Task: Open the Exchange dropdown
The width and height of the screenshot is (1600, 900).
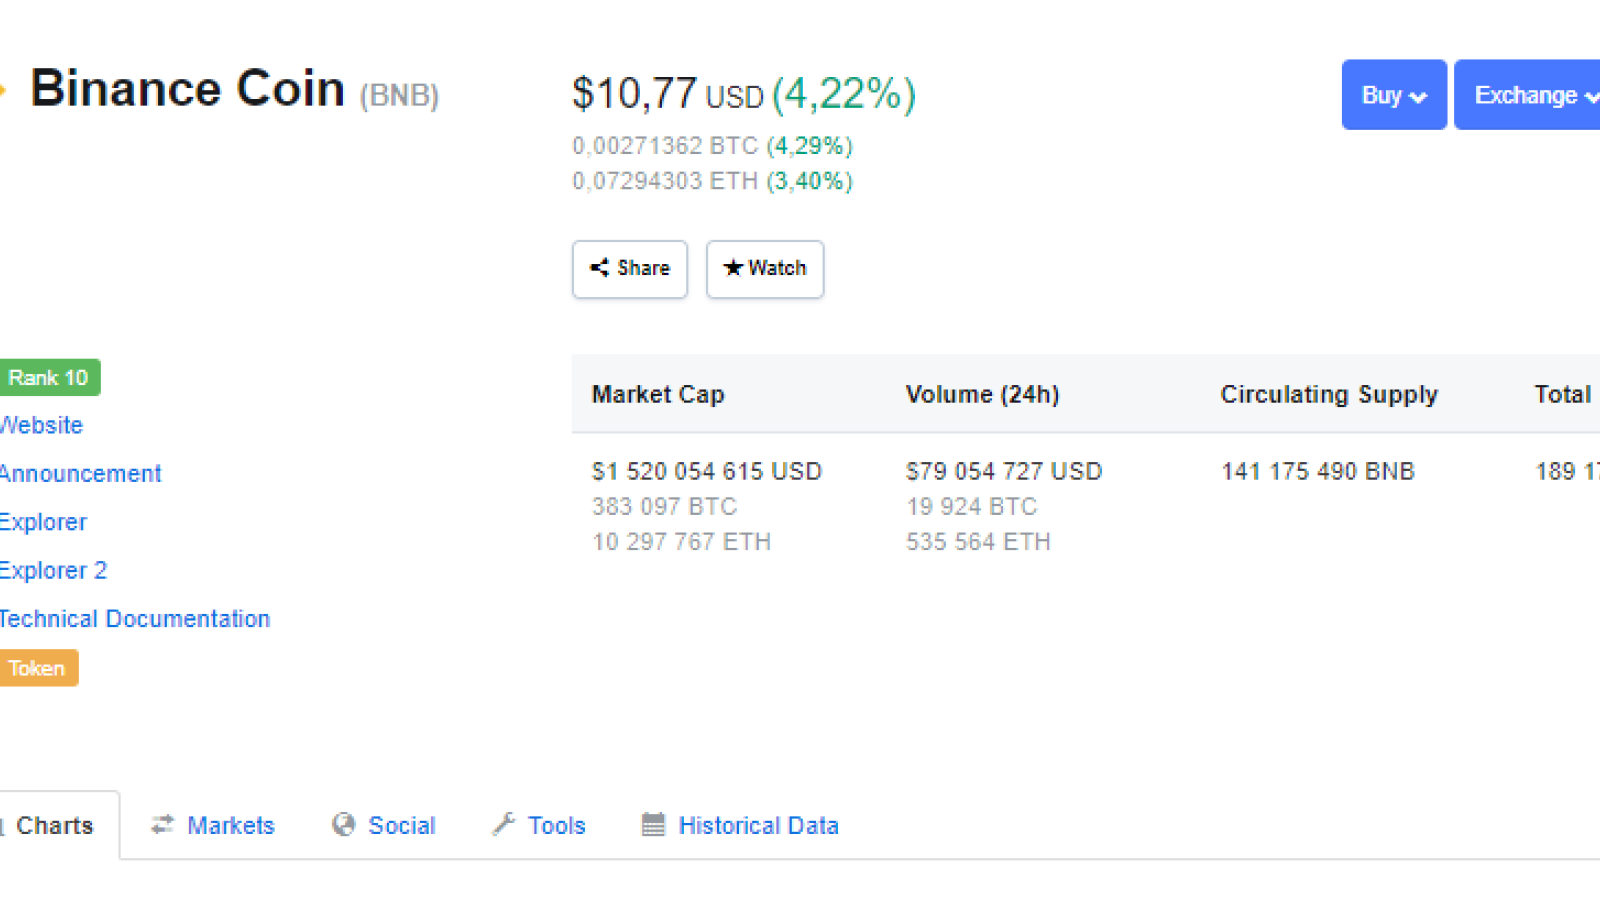Action: point(1527,95)
